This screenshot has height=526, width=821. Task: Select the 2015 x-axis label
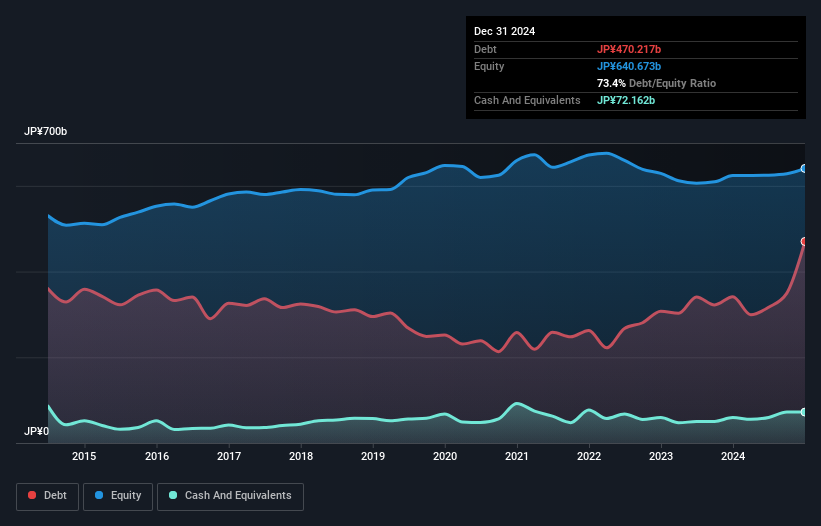click(x=84, y=456)
